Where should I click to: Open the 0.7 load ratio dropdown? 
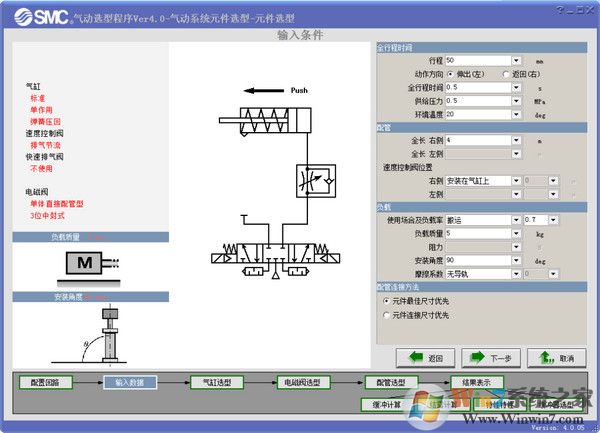point(553,220)
